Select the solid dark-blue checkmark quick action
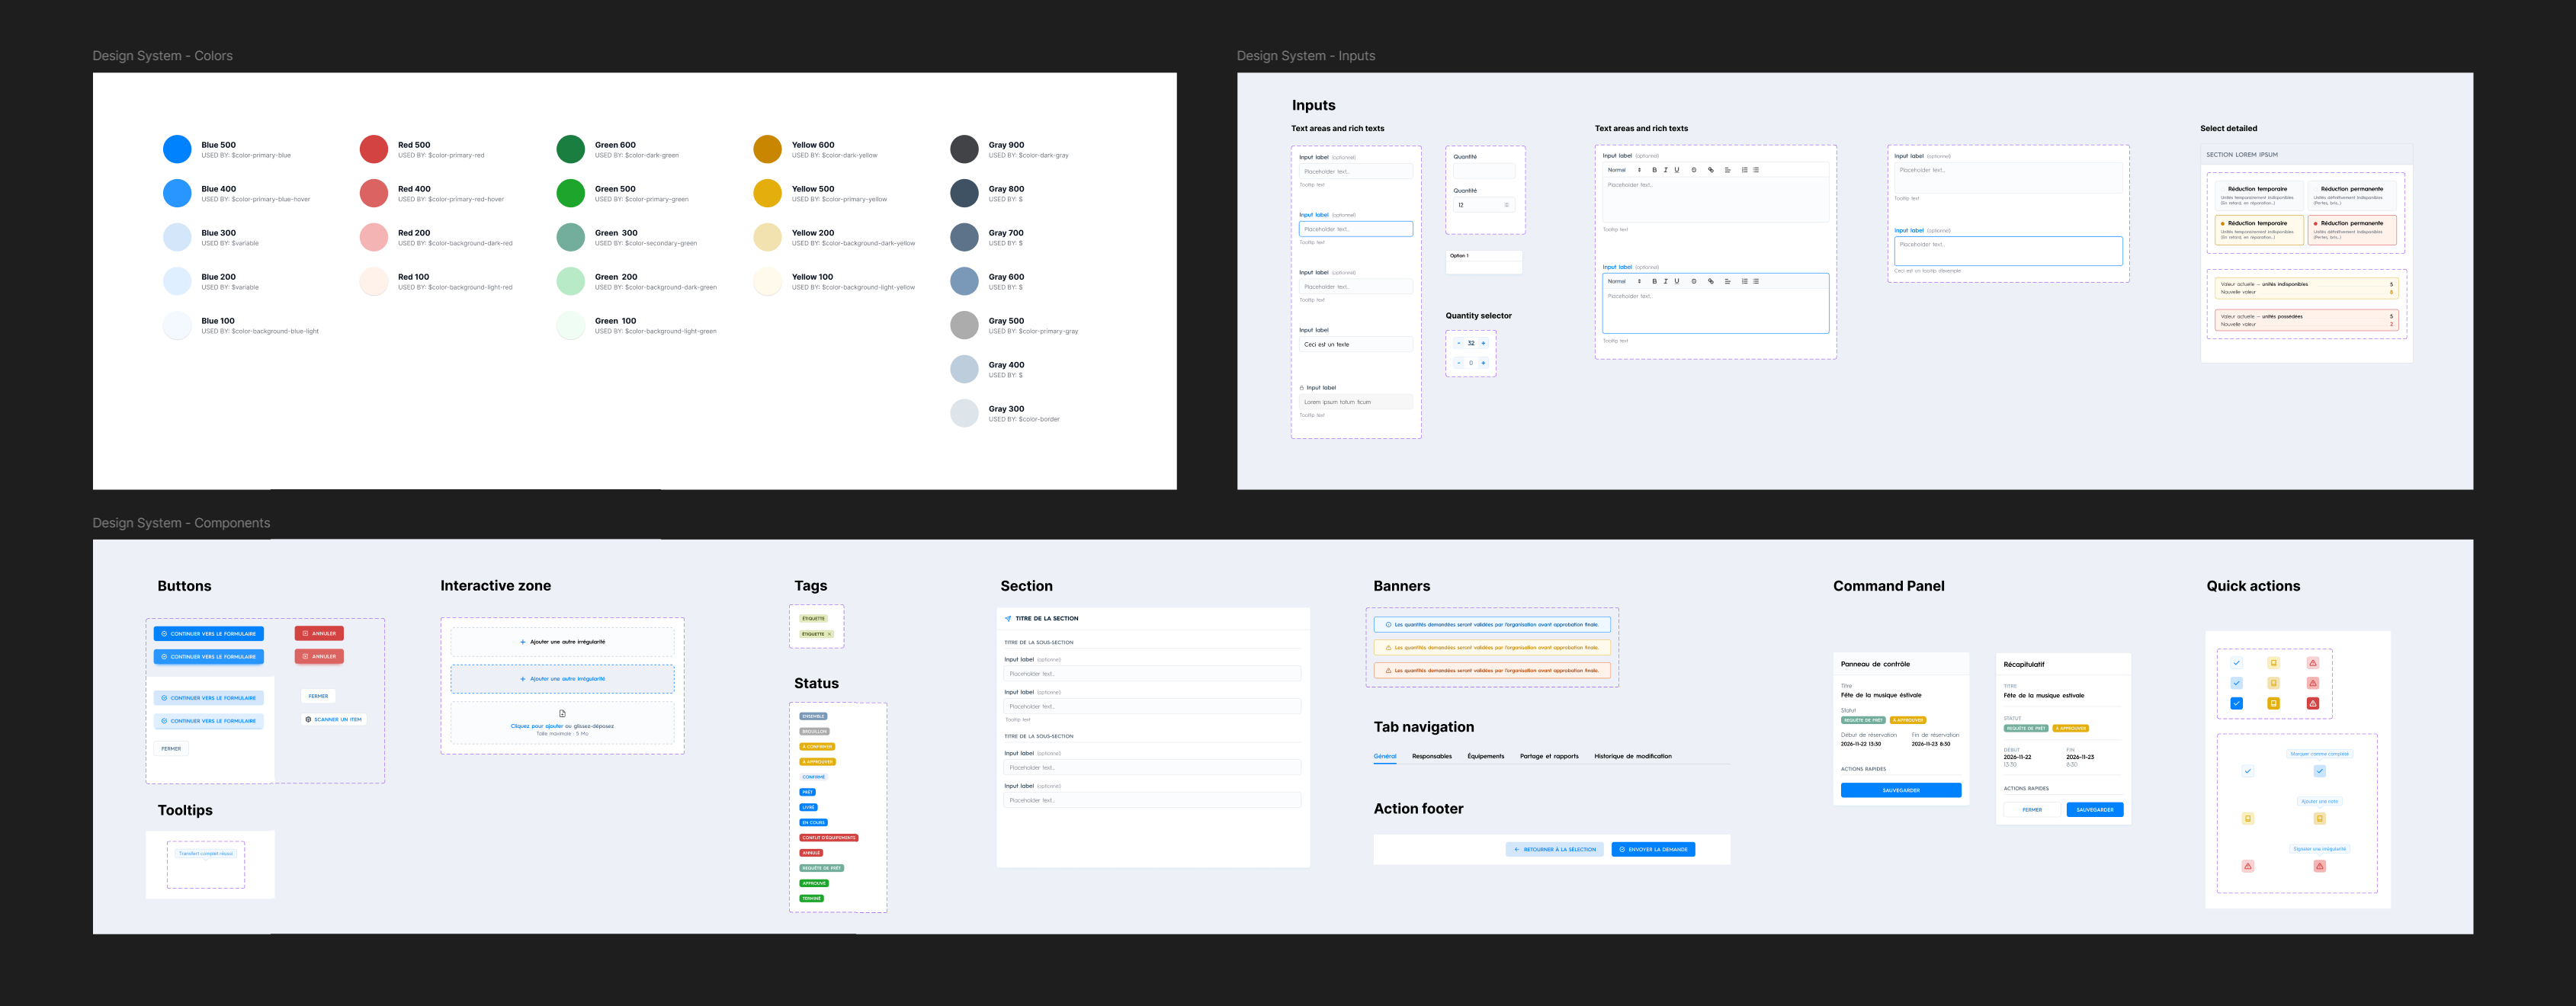Screen dimensions: 2576x1006 [x=2237, y=704]
